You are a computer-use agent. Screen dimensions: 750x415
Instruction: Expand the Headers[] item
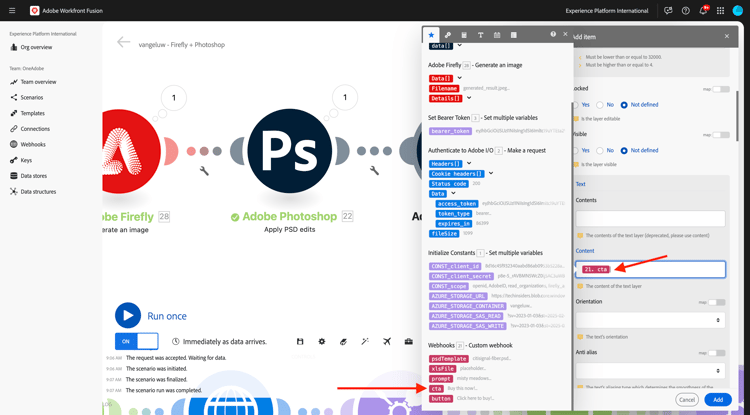[469, 164]
